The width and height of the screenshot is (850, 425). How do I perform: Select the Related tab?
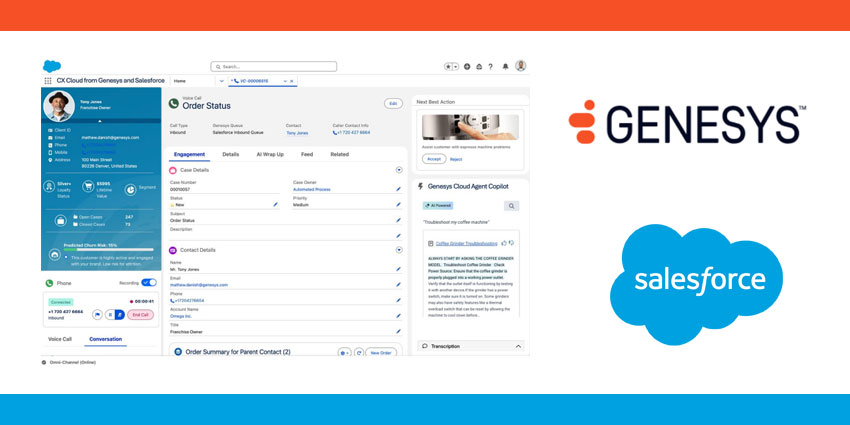tap(339, 154)
